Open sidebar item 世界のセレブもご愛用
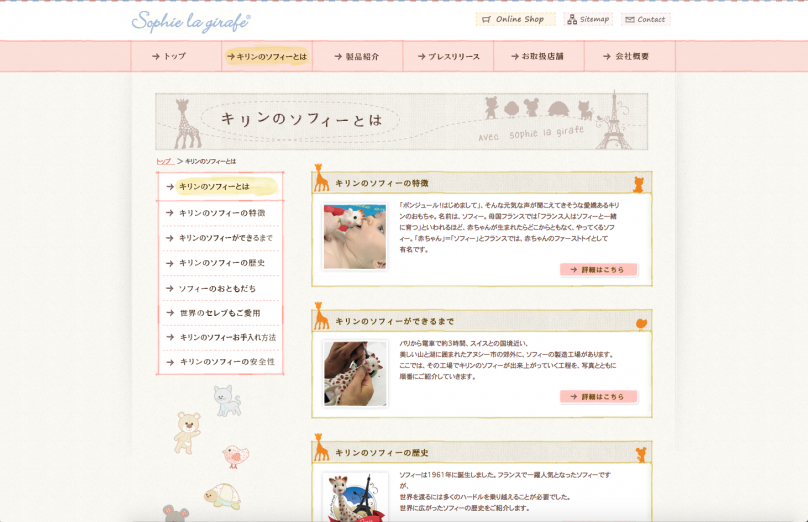 [221, 313]
